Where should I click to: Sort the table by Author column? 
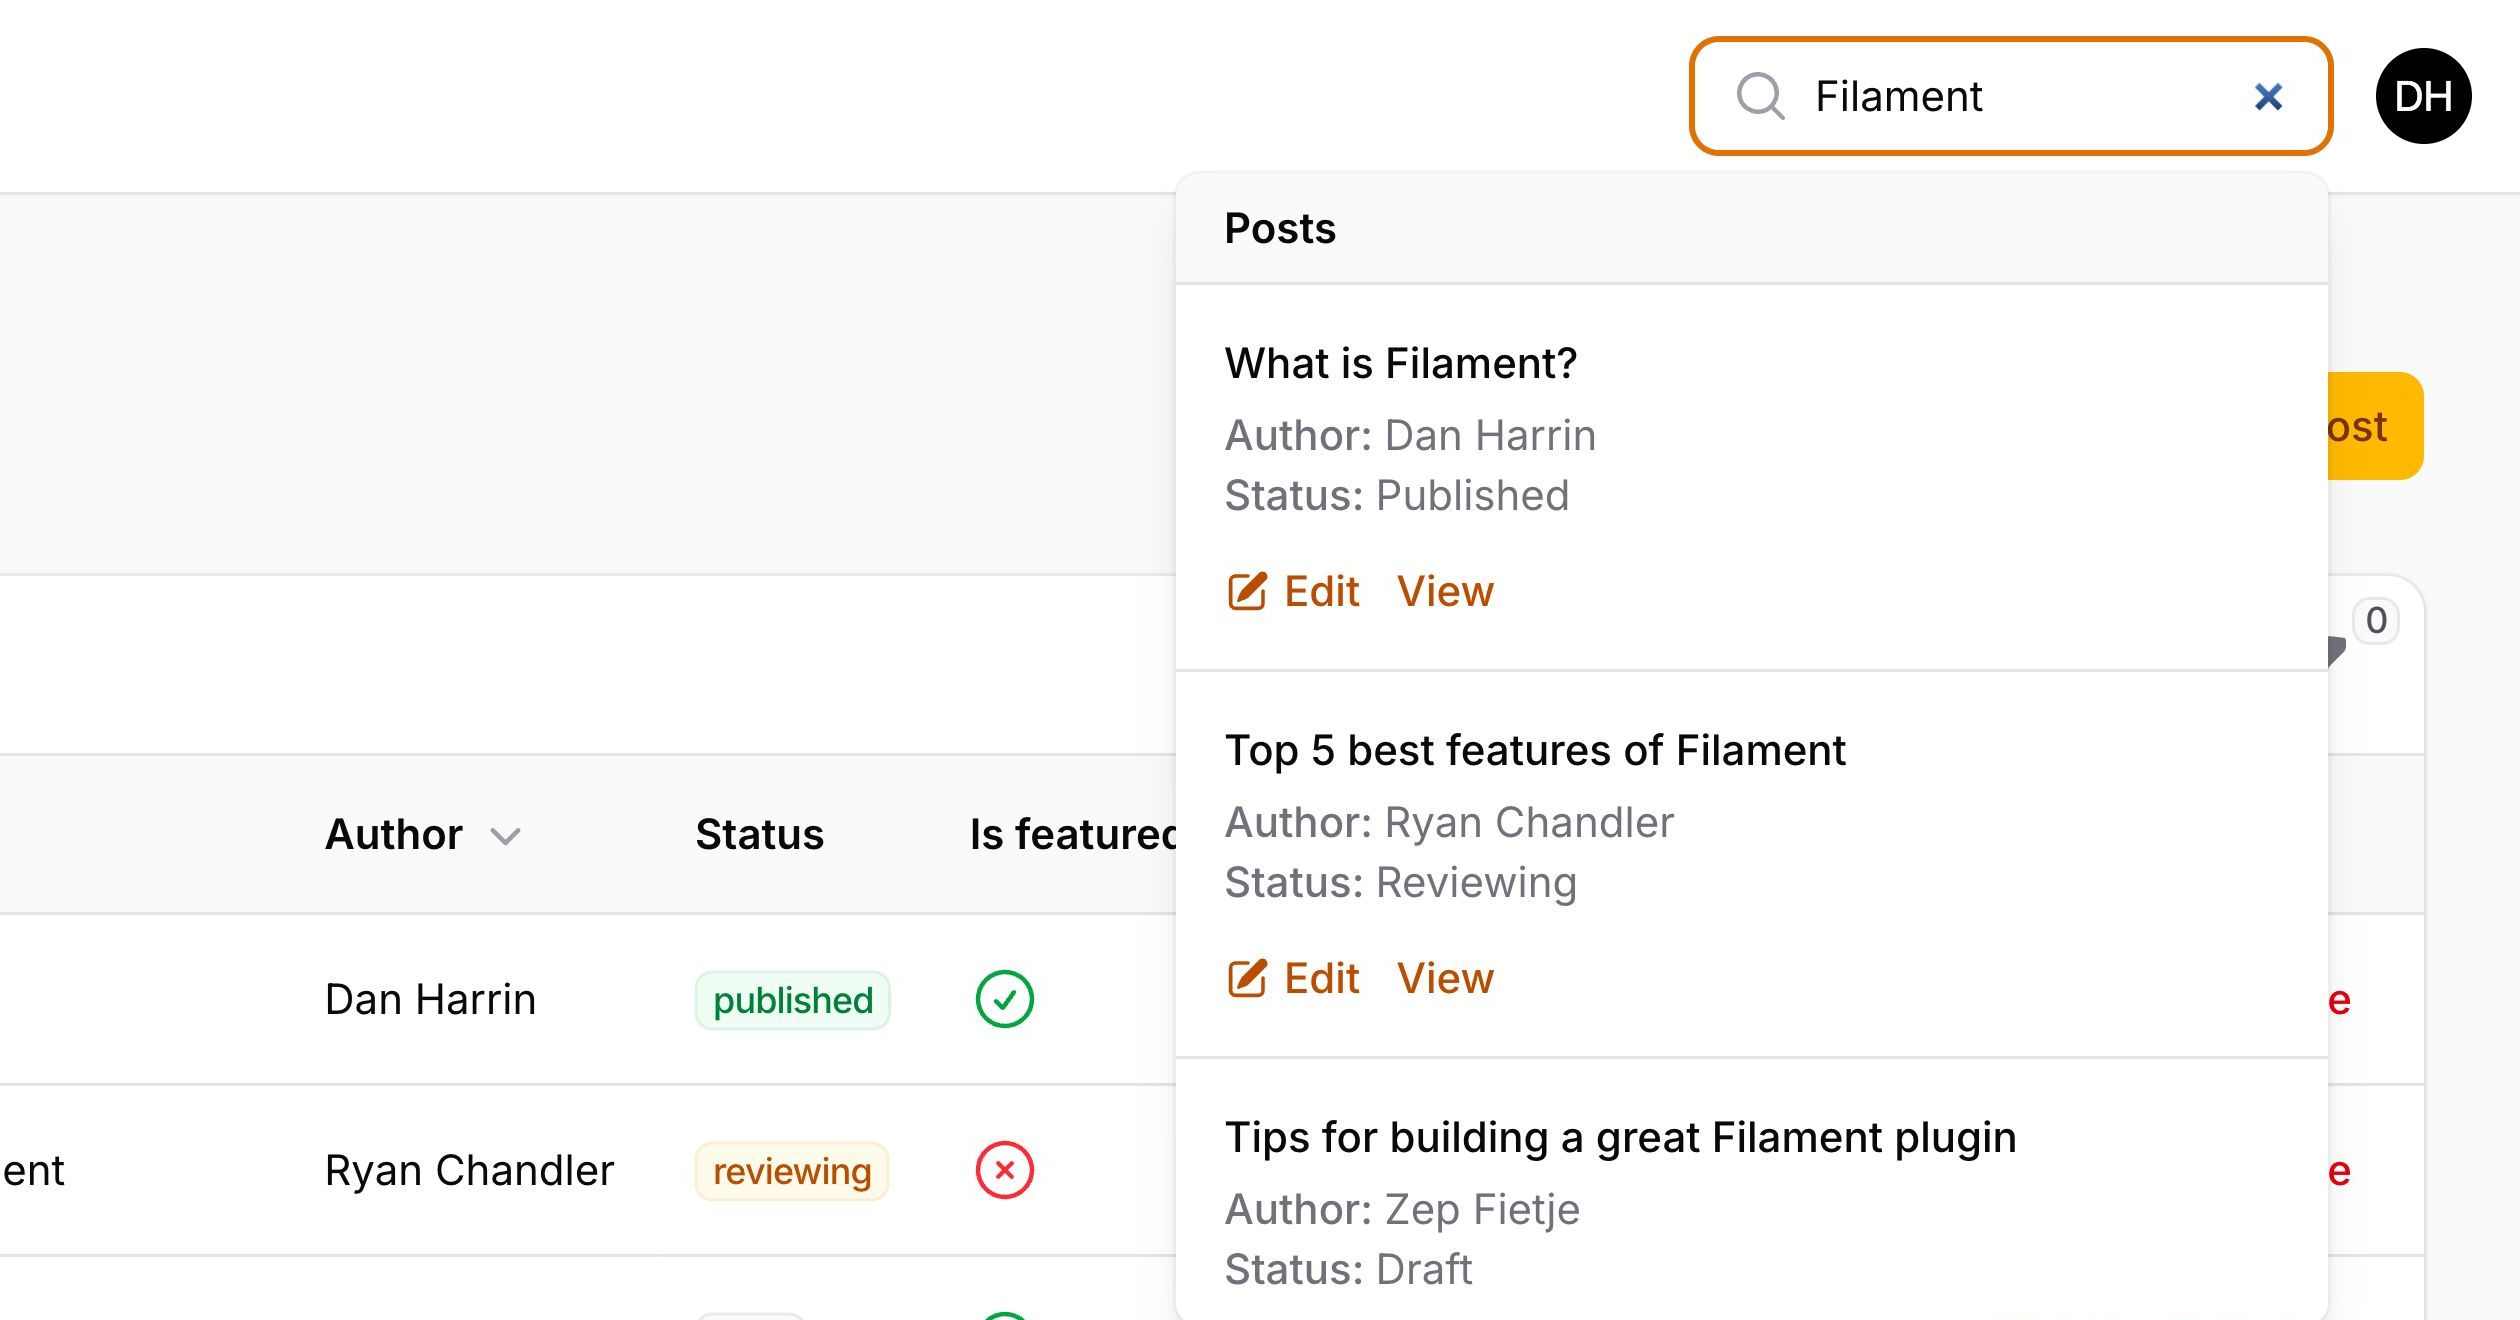[x=423, y=834]
